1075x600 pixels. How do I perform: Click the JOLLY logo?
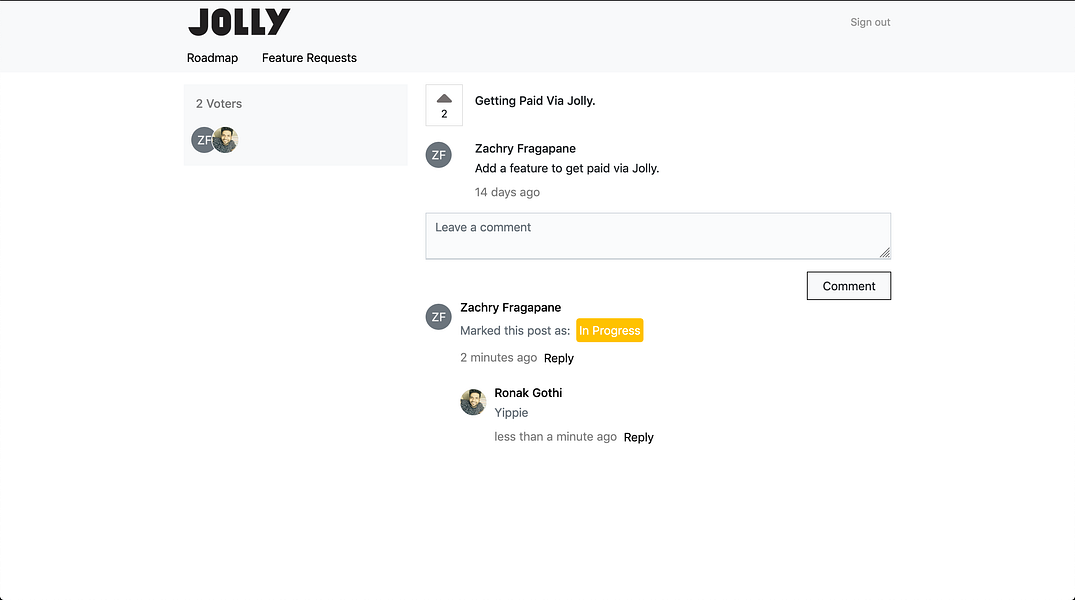pos(239,22)
